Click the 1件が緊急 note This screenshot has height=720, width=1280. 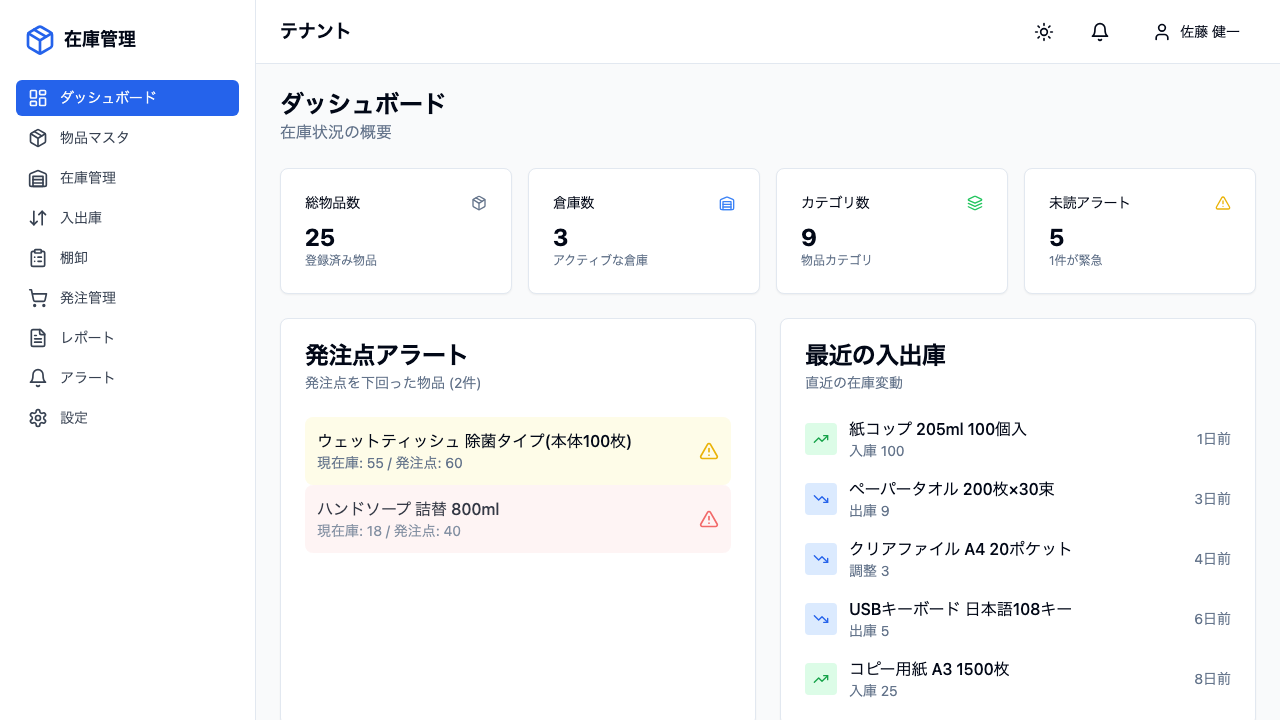coord(1076,260)
